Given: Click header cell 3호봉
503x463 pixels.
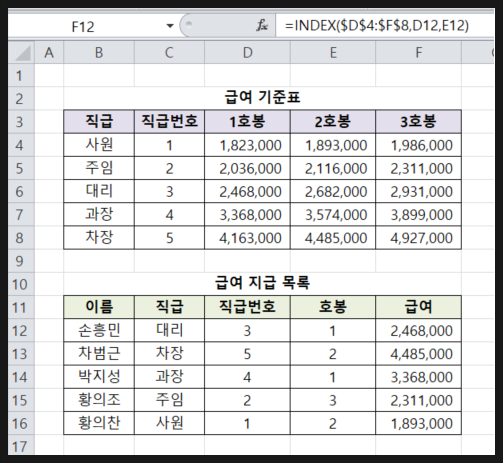Looking at the screenshot, I should pos(418,122).
